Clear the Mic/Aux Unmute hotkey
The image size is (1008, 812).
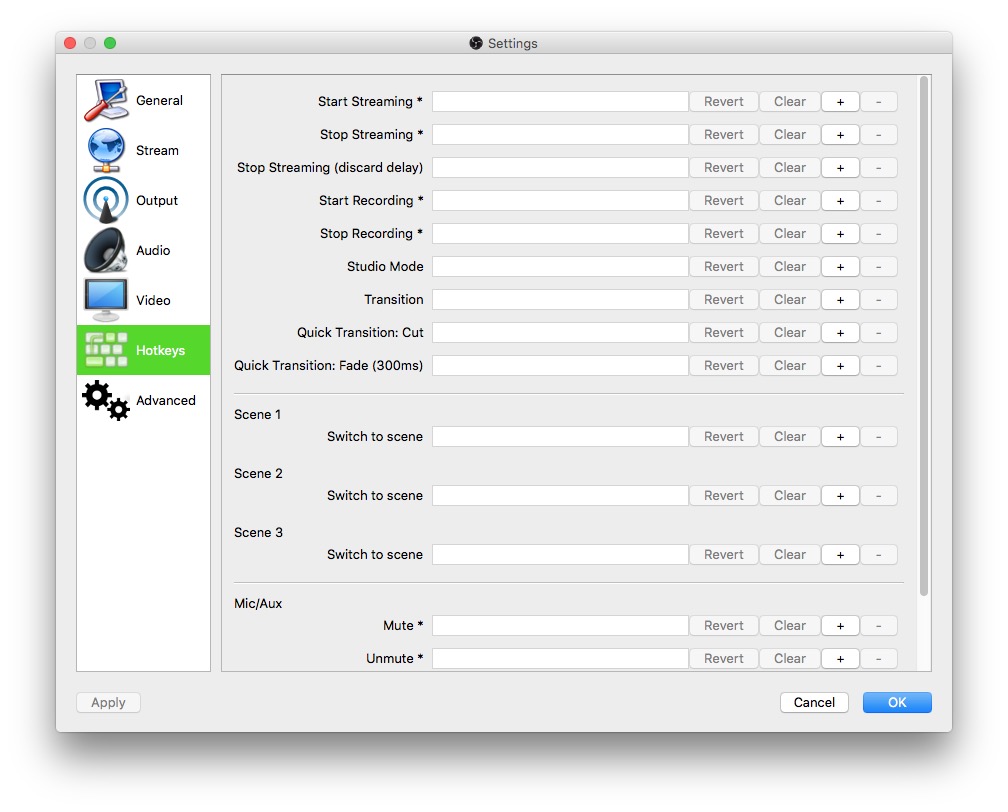[789, 658]
